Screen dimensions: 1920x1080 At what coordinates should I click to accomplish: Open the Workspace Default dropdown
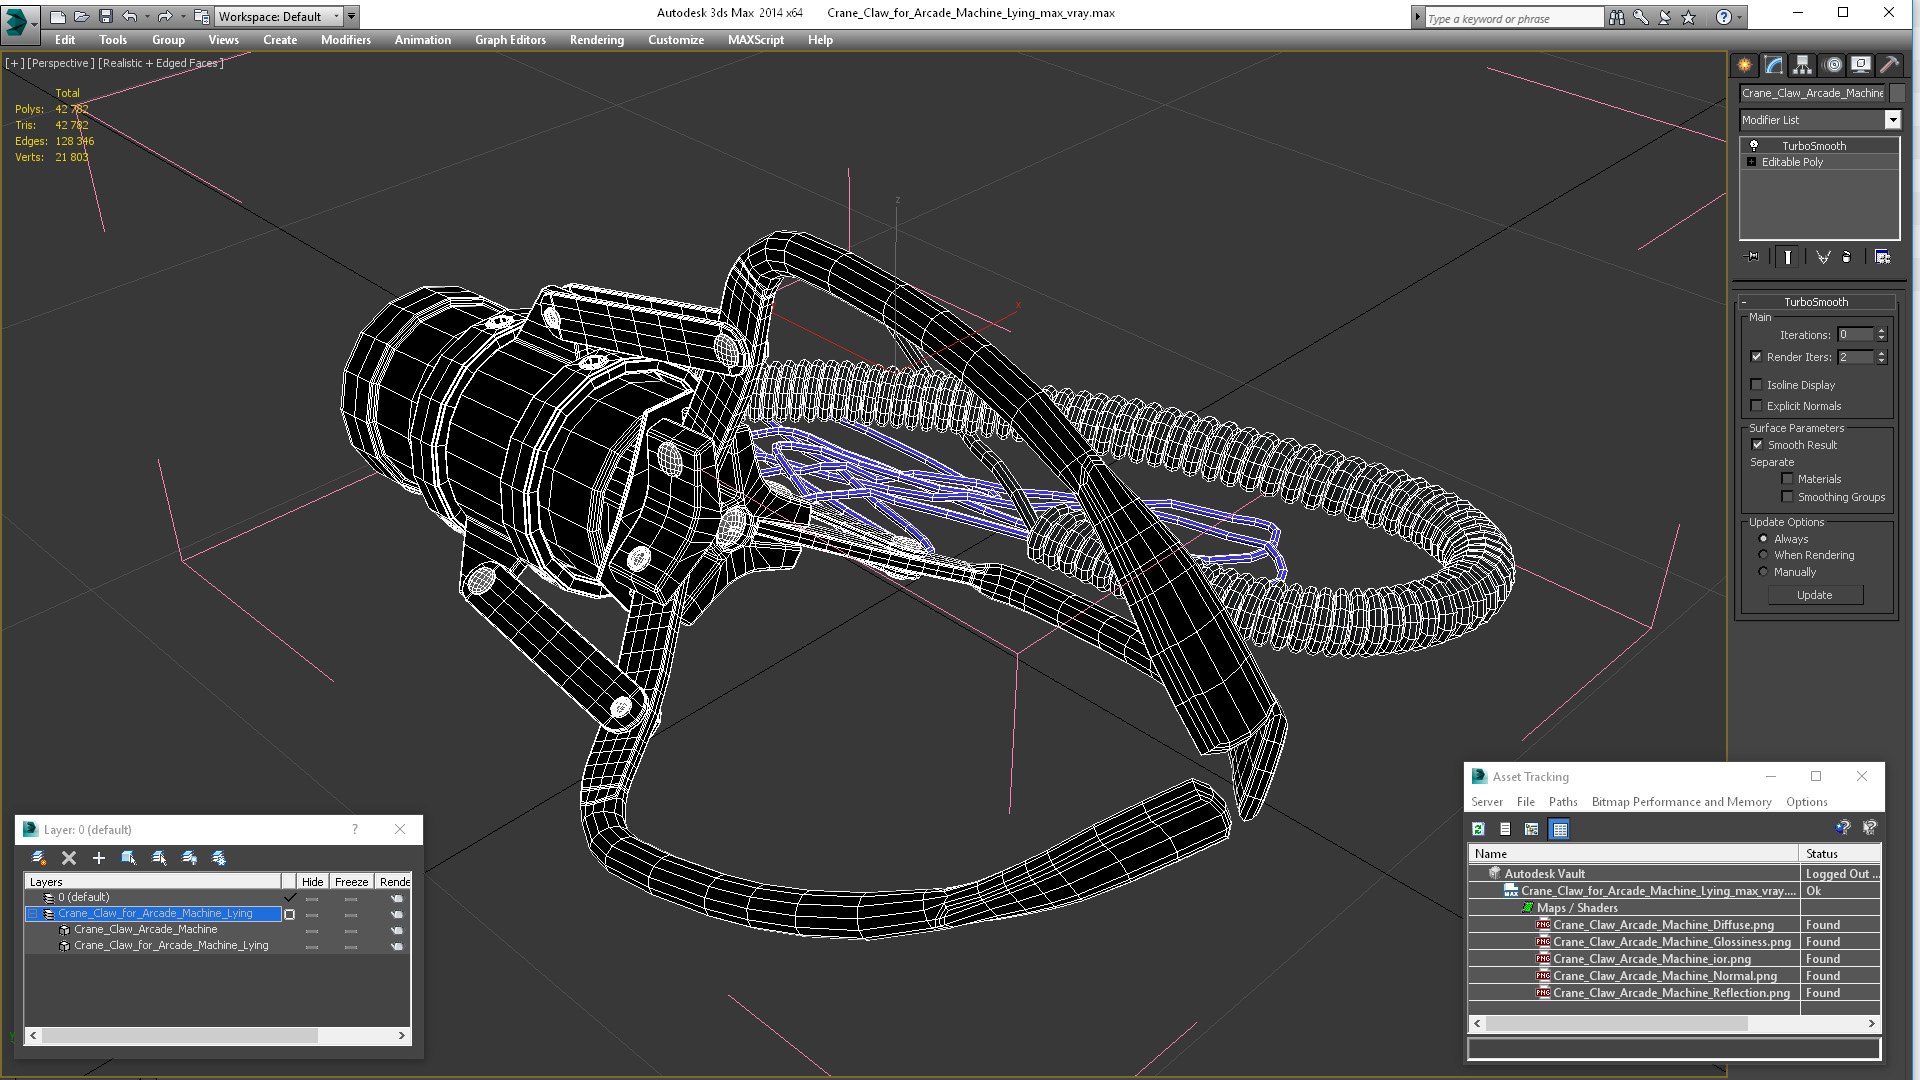pos(336,16)
